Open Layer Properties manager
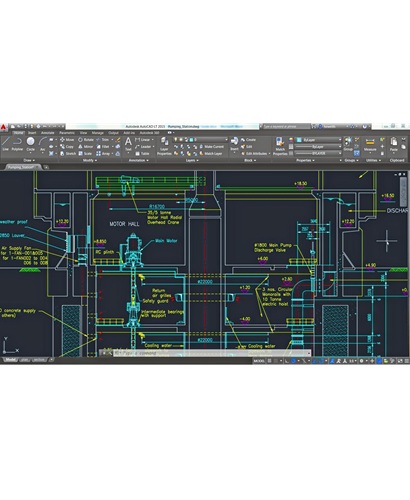 (164, 146)
